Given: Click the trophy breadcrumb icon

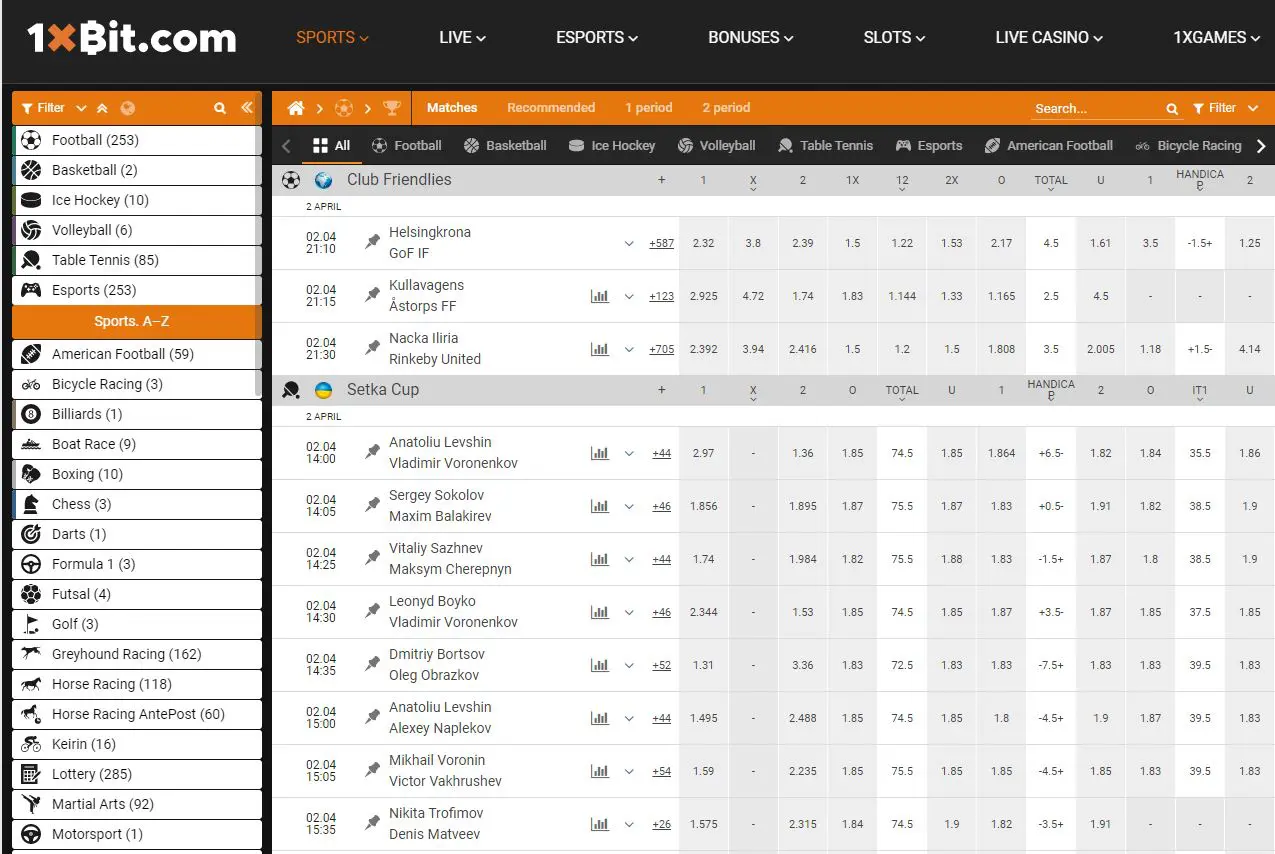Looking at the screenshot, I should (392, 108).
